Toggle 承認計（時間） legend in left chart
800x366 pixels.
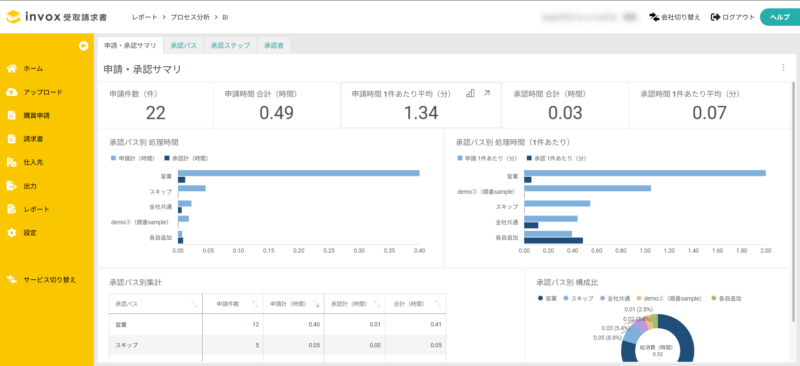pyautogui.click(x=186, y=158)
